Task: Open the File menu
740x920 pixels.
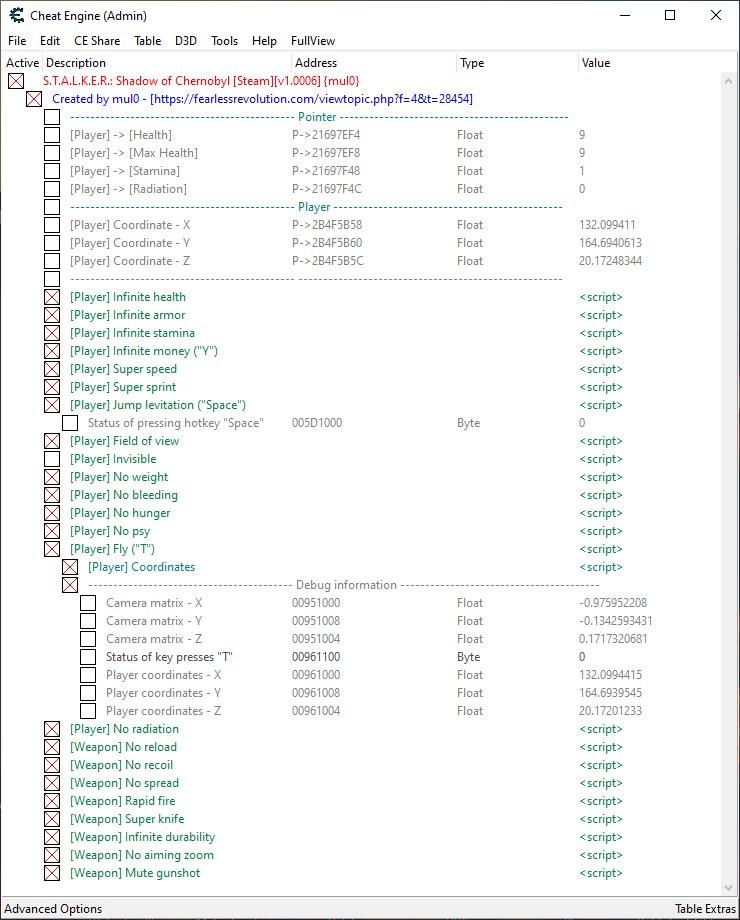Action: pos(17,41)
